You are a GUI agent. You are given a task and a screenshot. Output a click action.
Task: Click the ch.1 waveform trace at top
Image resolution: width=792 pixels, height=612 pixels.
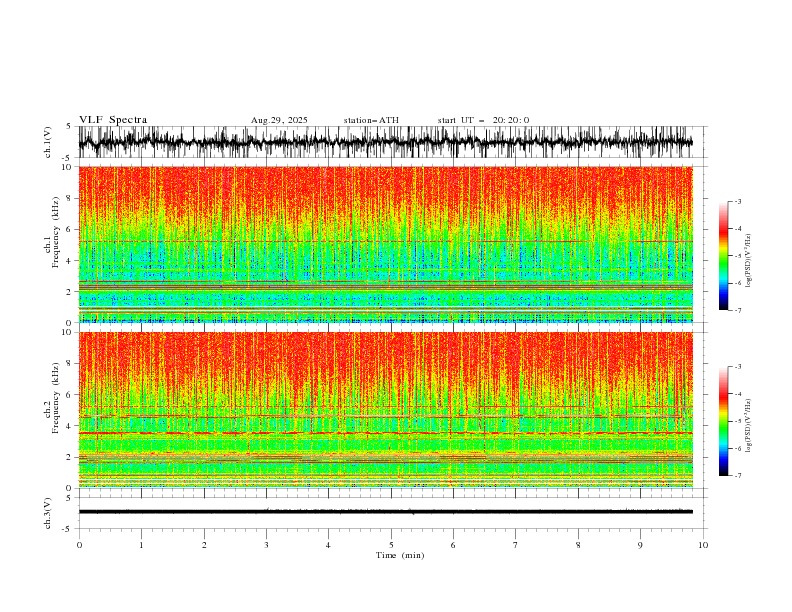385,142
